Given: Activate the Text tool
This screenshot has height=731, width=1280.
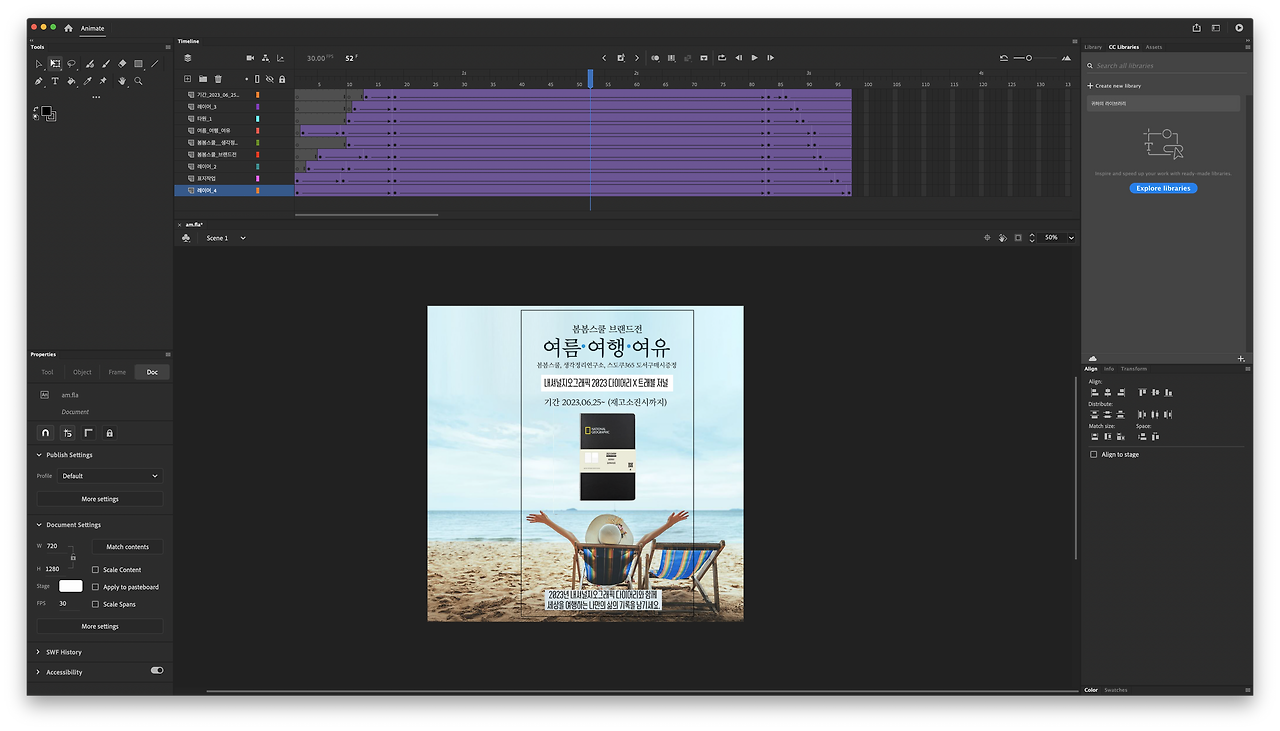Looking at the screenshot, I should [x=55, y=81].
